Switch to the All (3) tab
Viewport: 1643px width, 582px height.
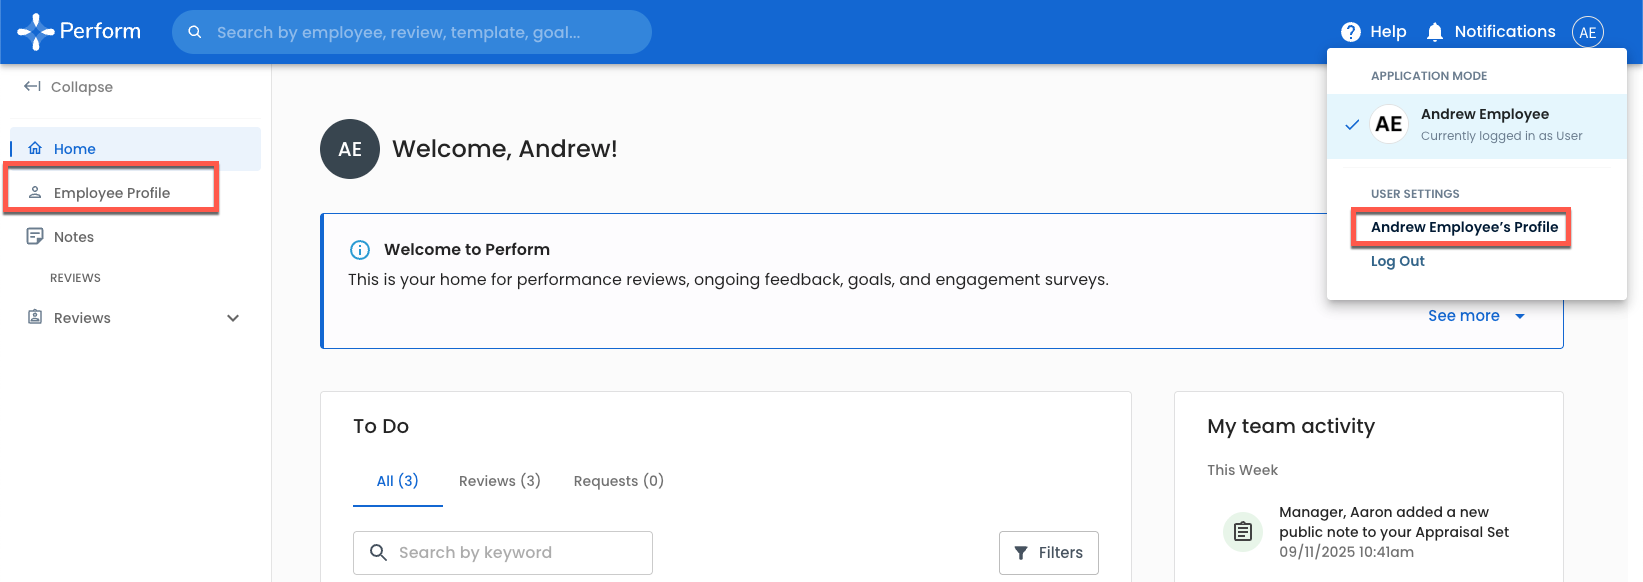[397, 481]
